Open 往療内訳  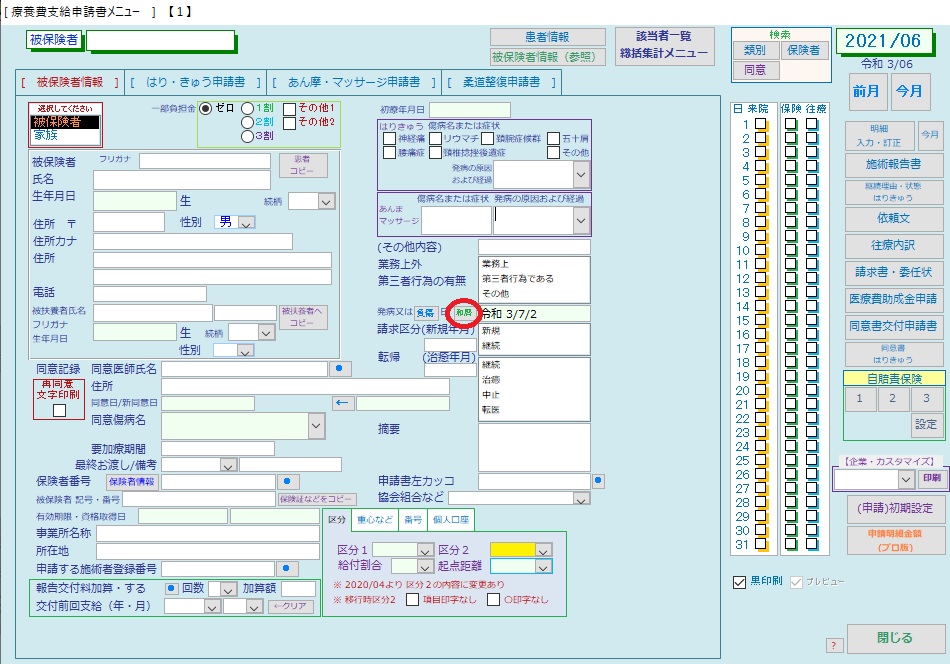[893, 245]
